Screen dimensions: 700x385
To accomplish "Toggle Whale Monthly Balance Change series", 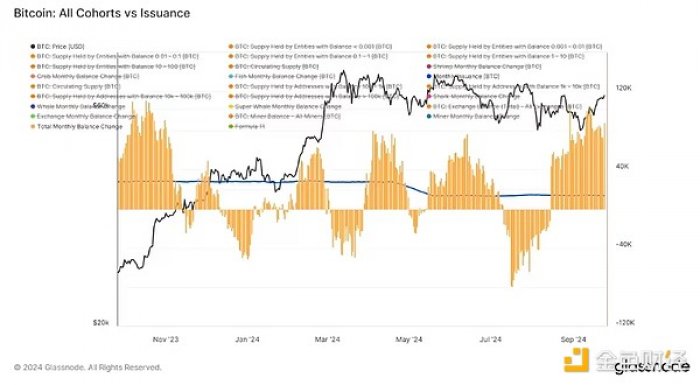I will pyautogui.click(x=81, y=107).
